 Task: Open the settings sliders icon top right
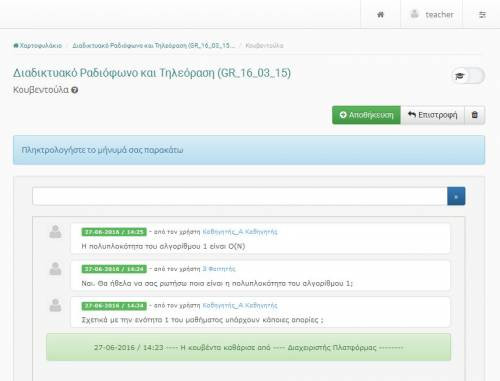[482, 15]
